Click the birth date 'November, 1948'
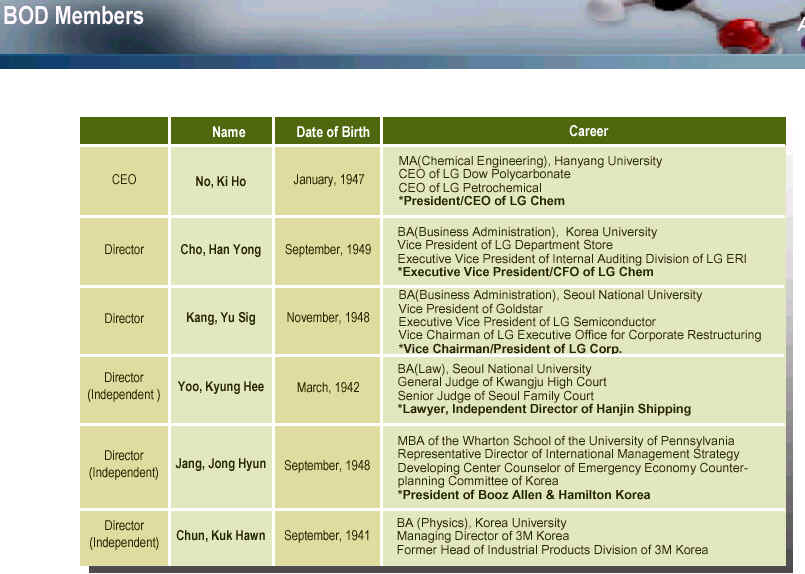 click(x=328, y=318)
